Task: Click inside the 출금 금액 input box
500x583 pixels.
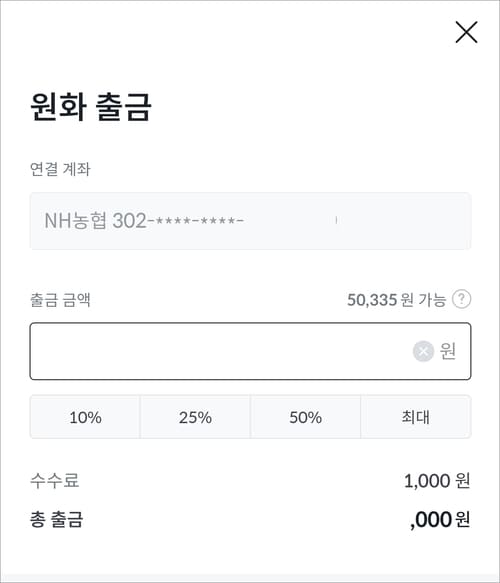Action: click(250, 351)
